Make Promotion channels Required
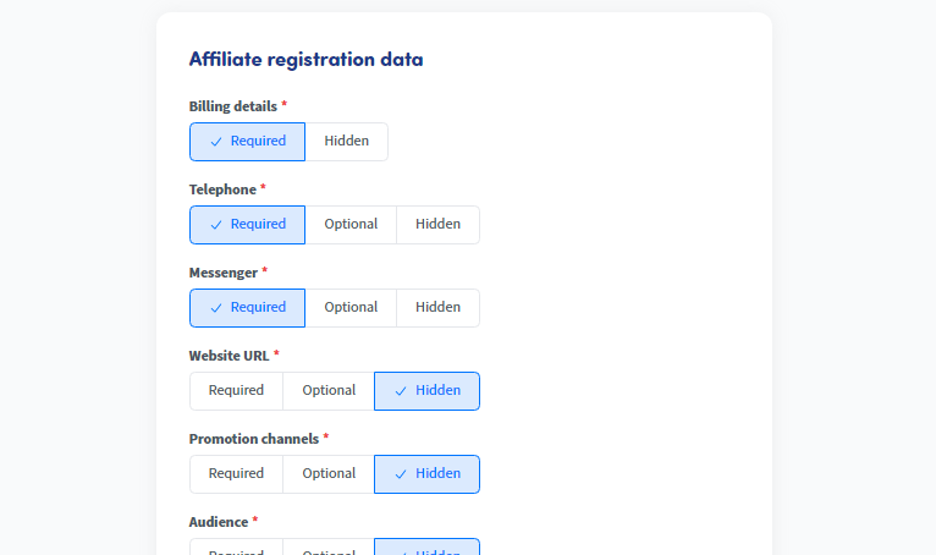The width and height of the screenshot is (936, 556). pyautogui.click(x=236, y=474)
